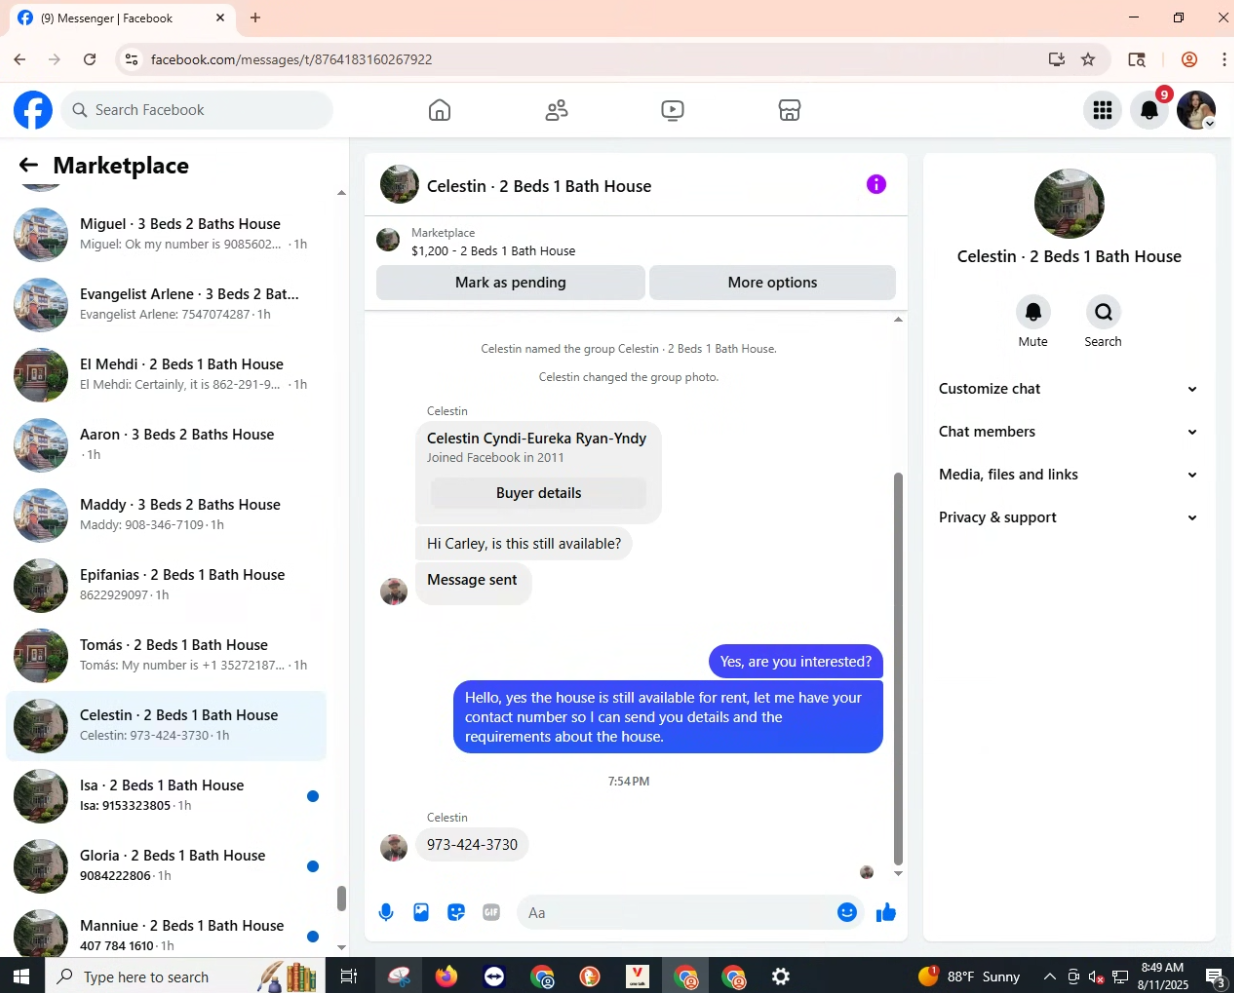Open conversation information purple icon
This screenshot has width=1234, height=993.
(876, 184)
